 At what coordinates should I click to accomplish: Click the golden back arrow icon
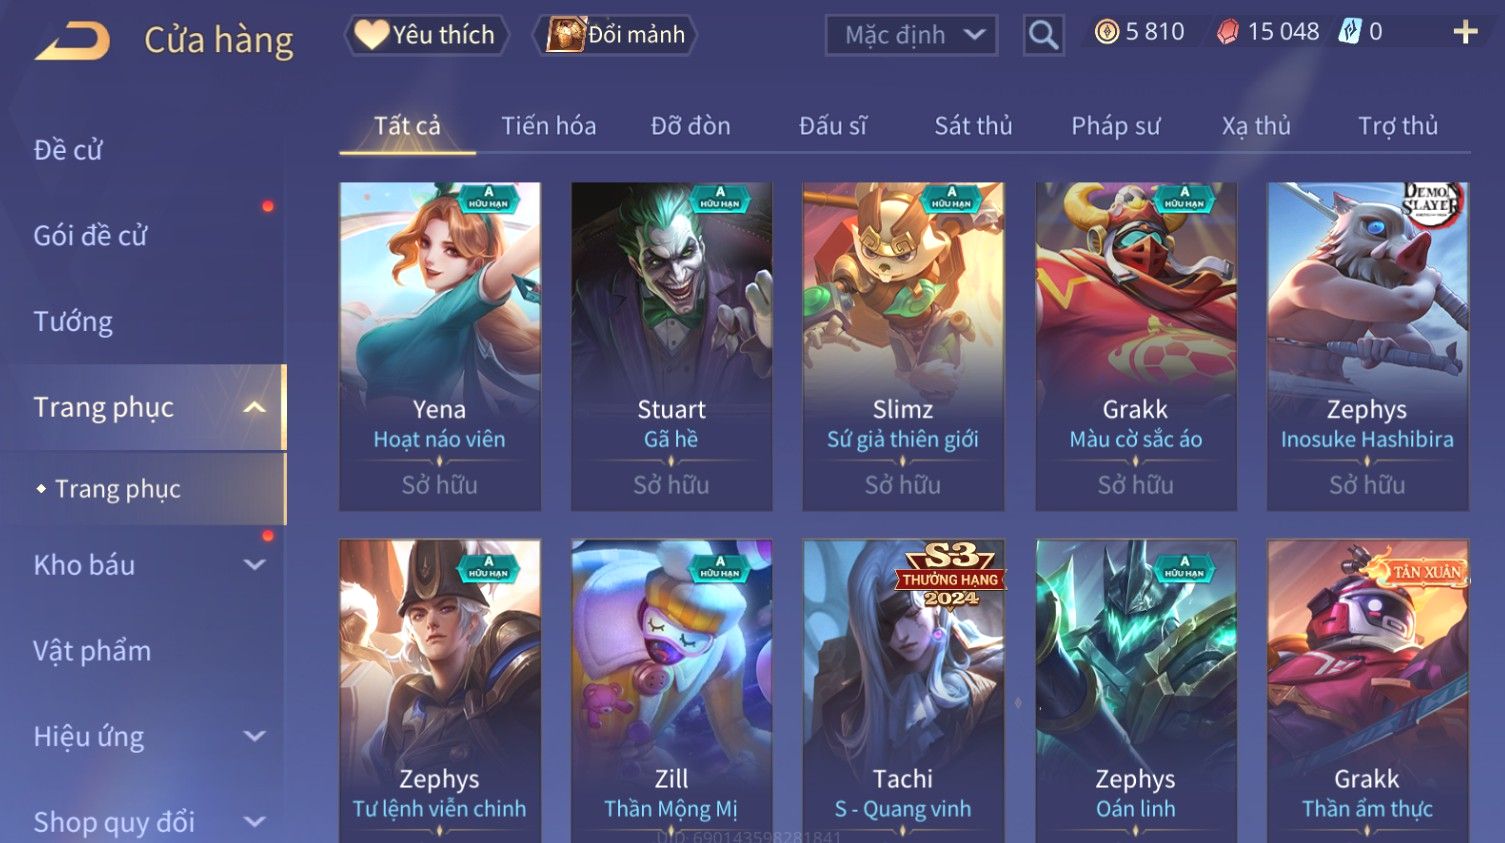tap(72, 41)
